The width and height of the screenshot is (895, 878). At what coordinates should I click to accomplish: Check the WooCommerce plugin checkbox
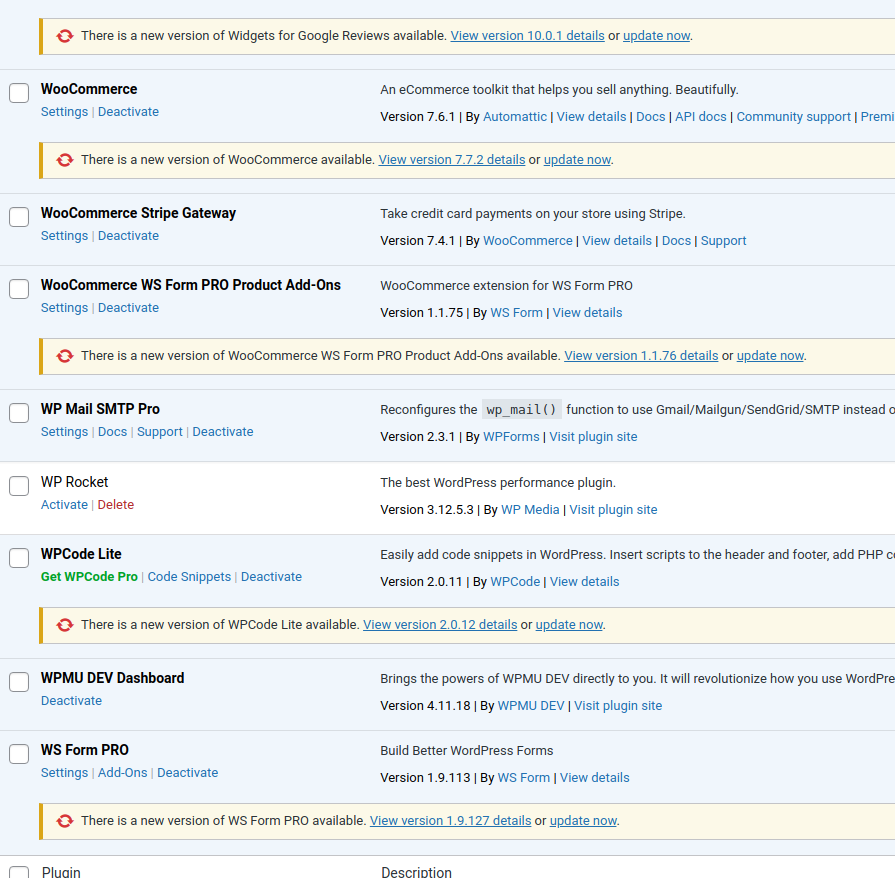point(19,93)
